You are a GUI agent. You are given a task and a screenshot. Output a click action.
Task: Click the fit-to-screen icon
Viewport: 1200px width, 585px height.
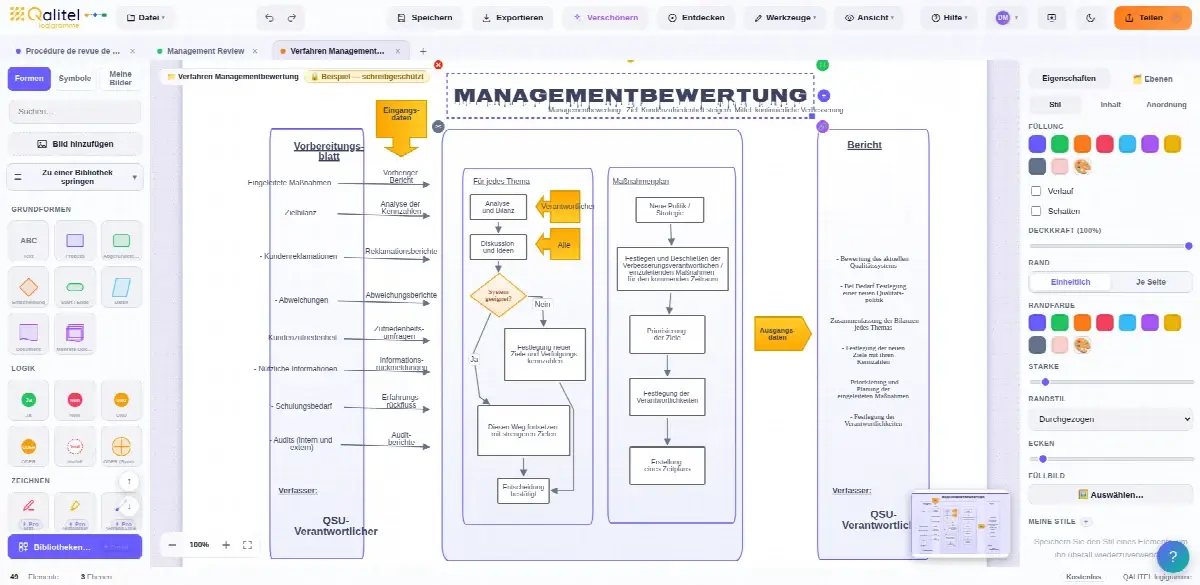[248, 545]
